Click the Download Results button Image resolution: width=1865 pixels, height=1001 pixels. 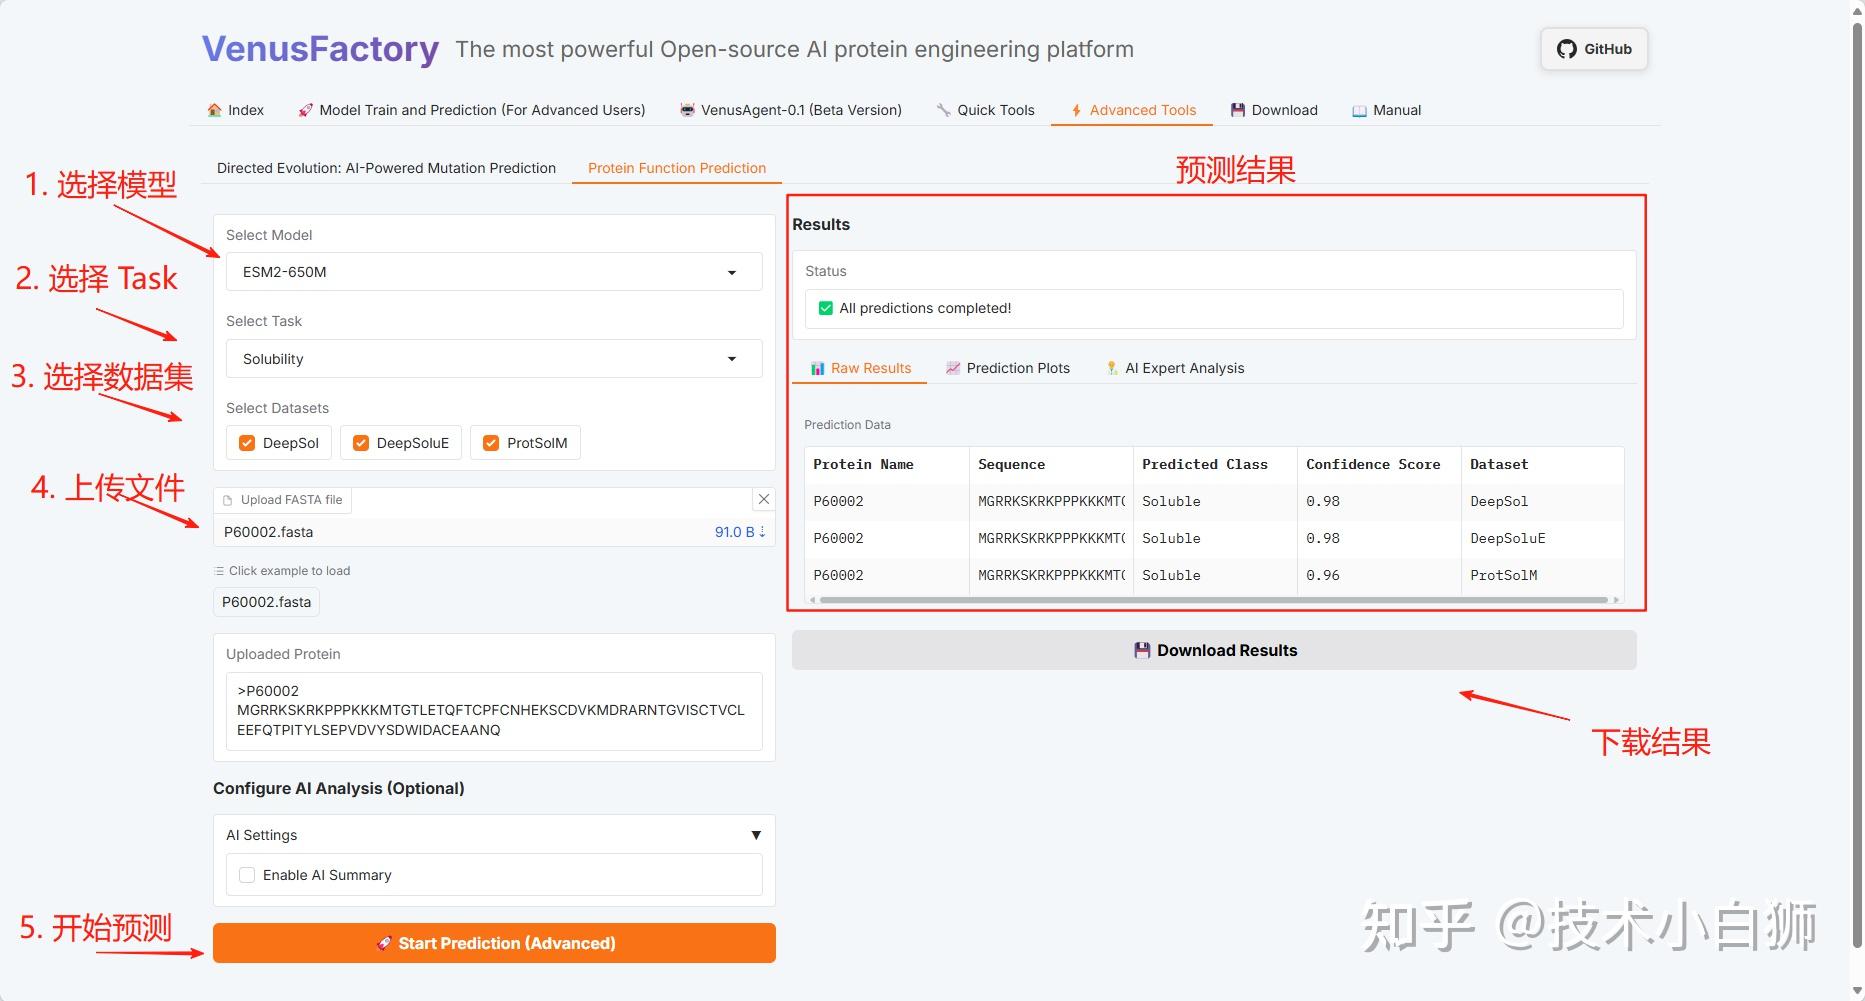1214,650
